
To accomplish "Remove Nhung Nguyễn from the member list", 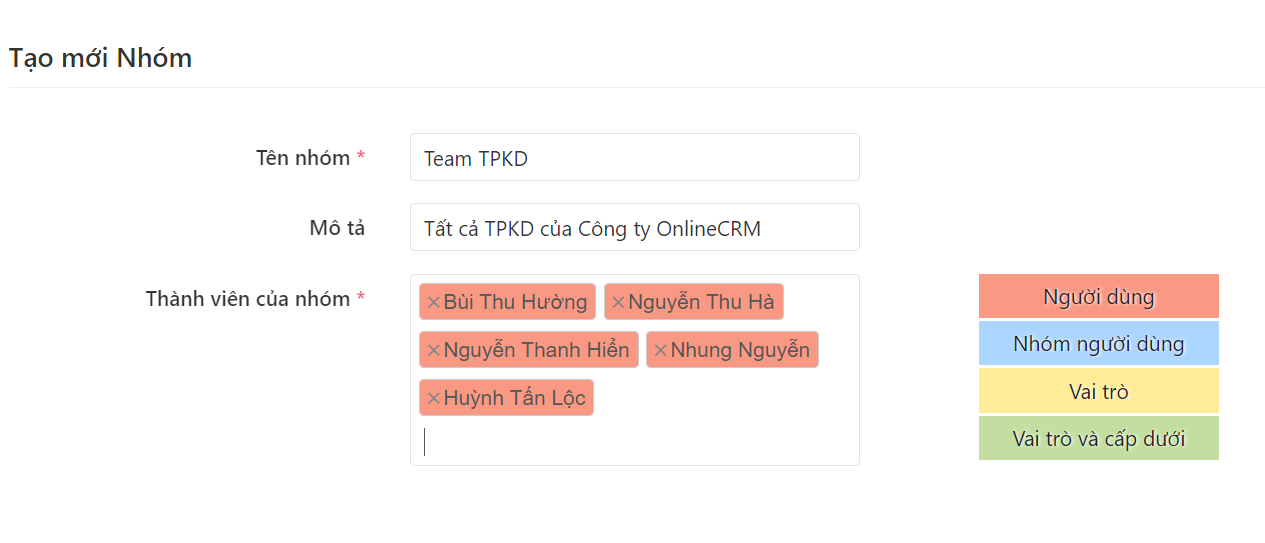I will pyautogui.click(x=660, y=350).
